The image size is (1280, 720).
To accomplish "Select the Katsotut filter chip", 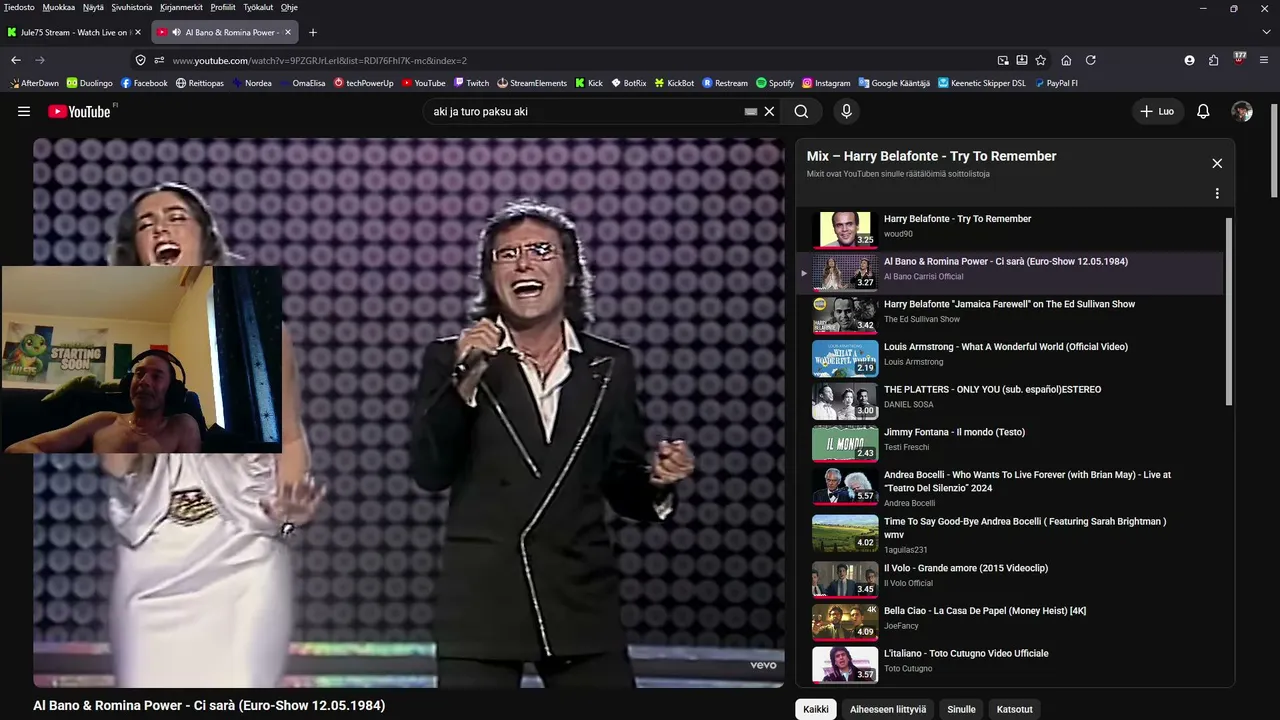I will click(x=1015, y=709).
